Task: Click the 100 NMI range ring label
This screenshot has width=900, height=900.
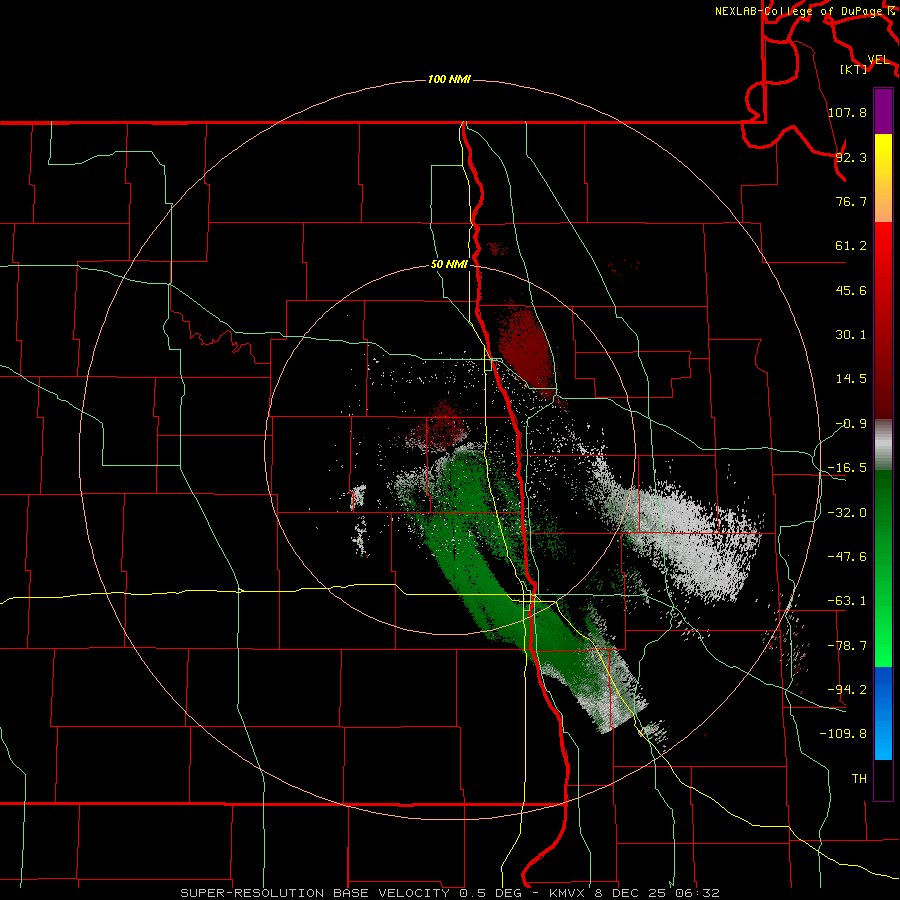Action: 449,79
